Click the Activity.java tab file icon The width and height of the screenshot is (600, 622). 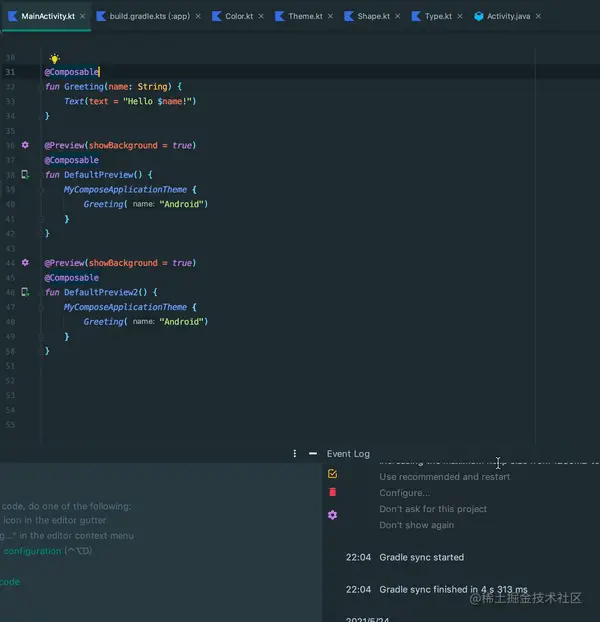pos(479,16)
